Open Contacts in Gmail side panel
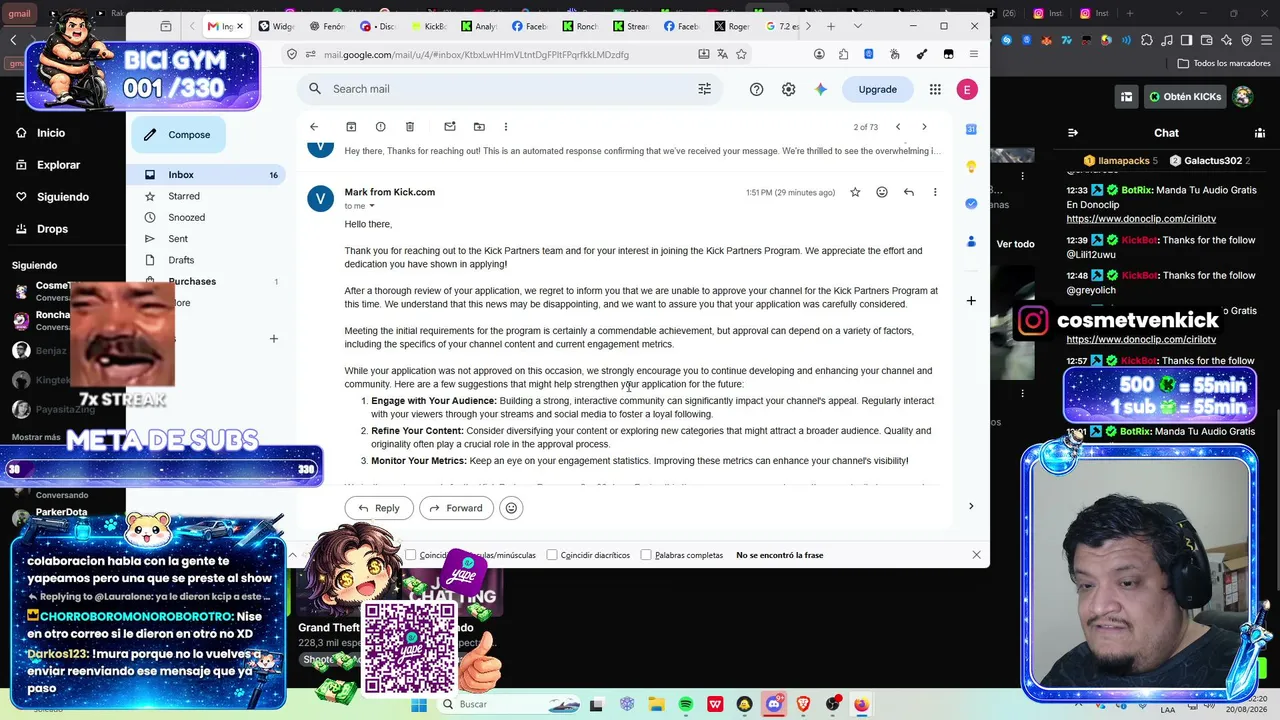The height and width of the screenshot is (720, 1280). pyautogui.click(x=971, y=241)
